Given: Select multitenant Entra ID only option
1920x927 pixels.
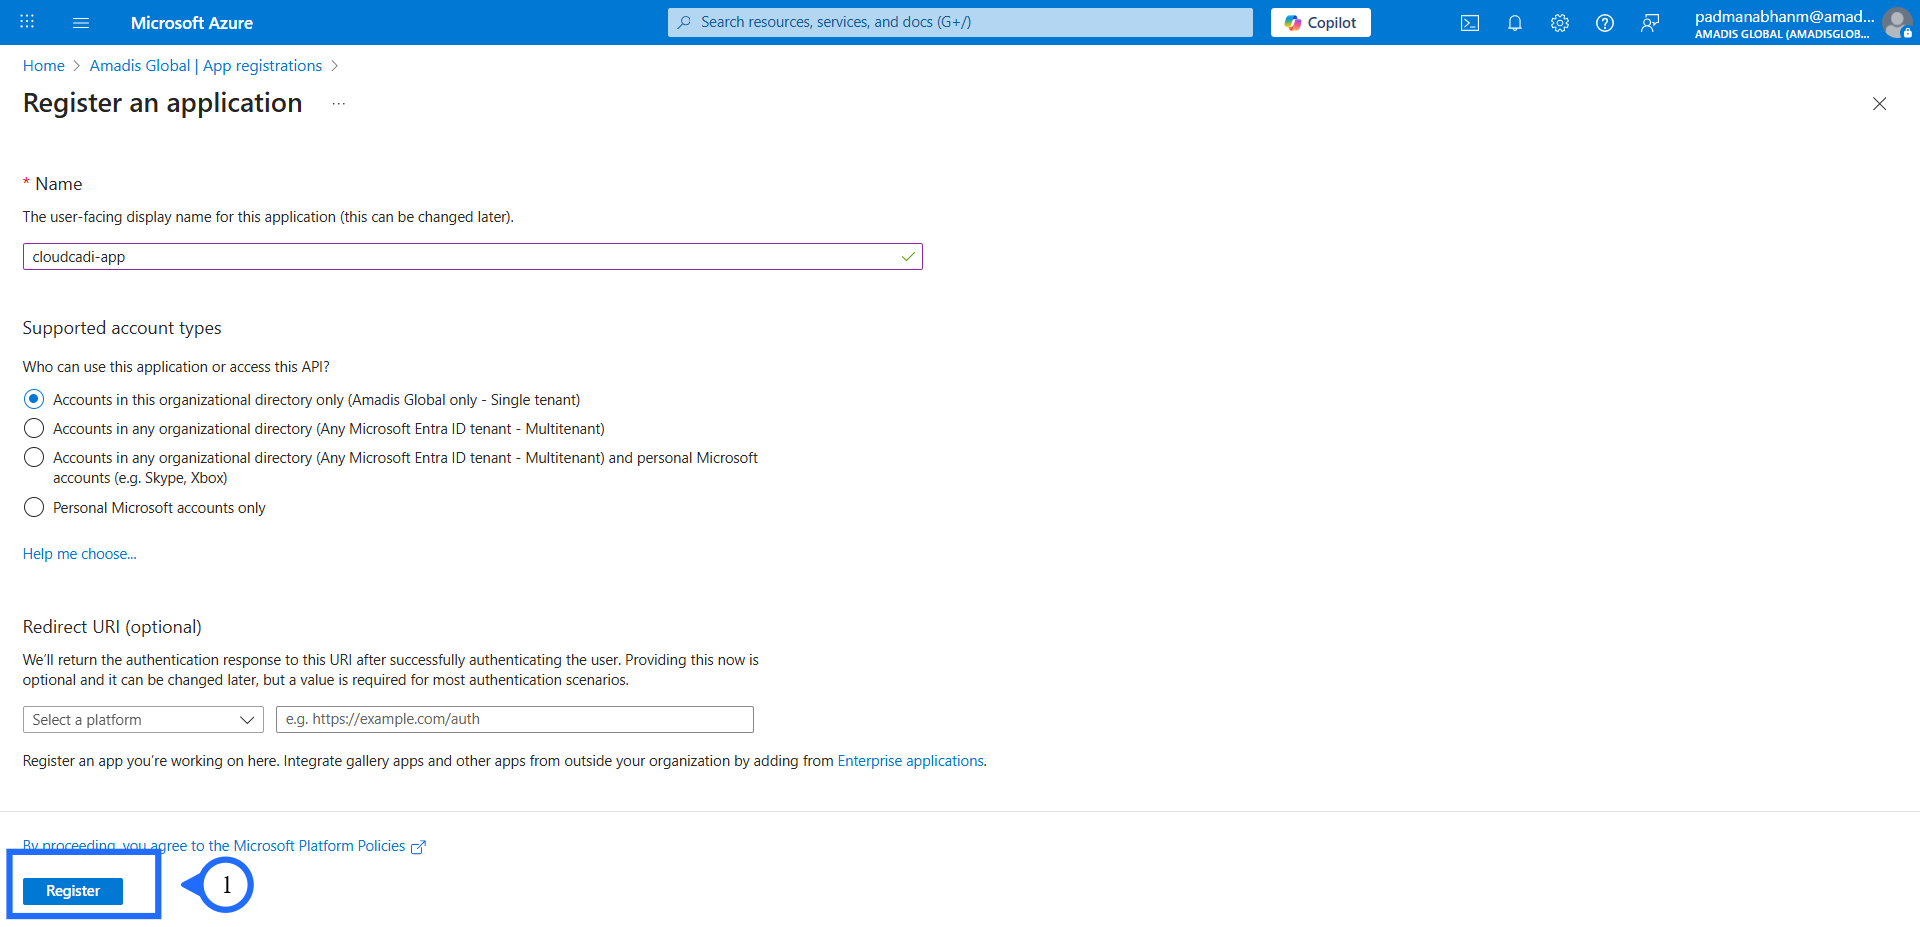Looking at the screenshot, I should [34, 429].
